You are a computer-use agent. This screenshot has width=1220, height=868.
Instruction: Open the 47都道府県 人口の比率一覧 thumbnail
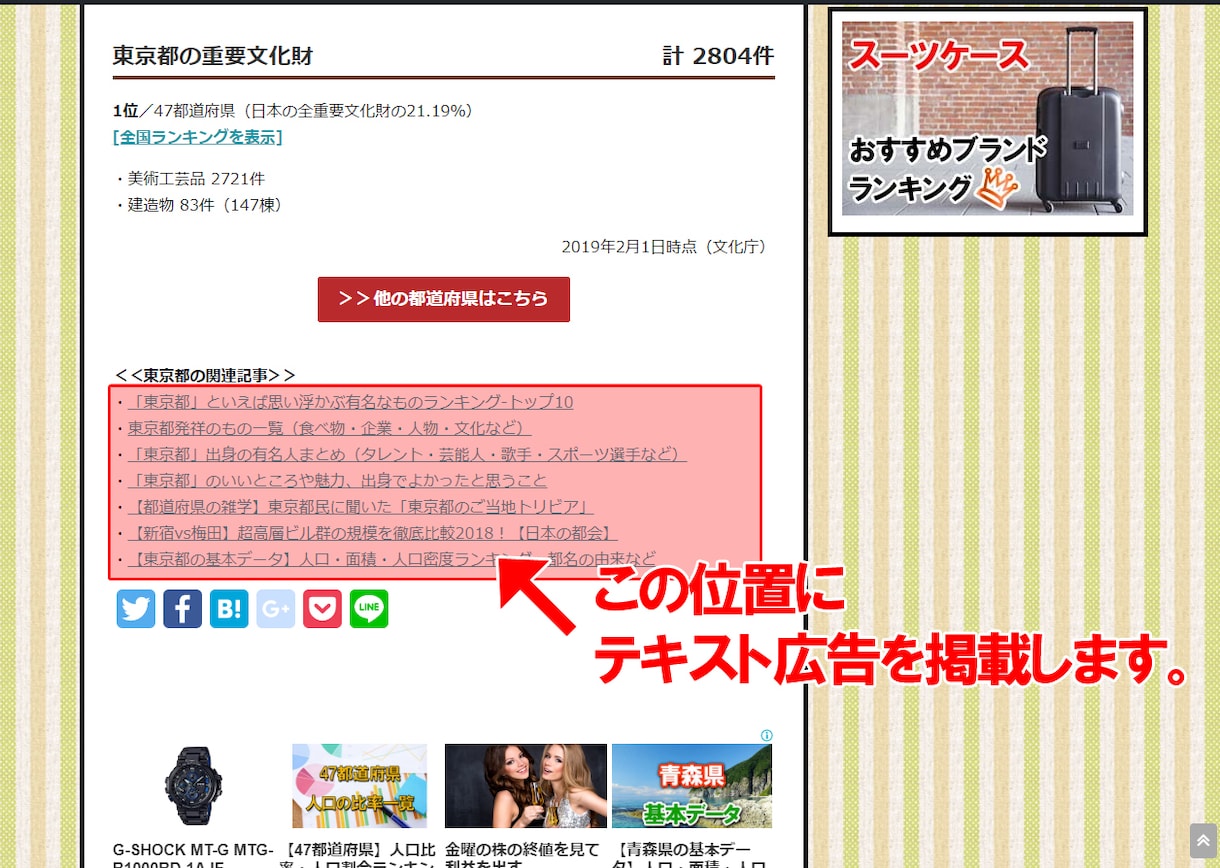360,786
